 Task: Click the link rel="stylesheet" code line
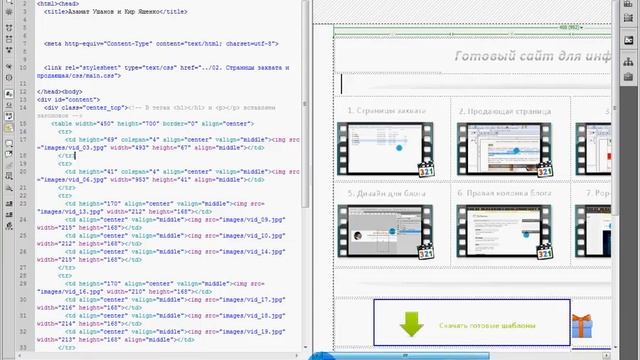pyautogui.click(x=163, y=72)
